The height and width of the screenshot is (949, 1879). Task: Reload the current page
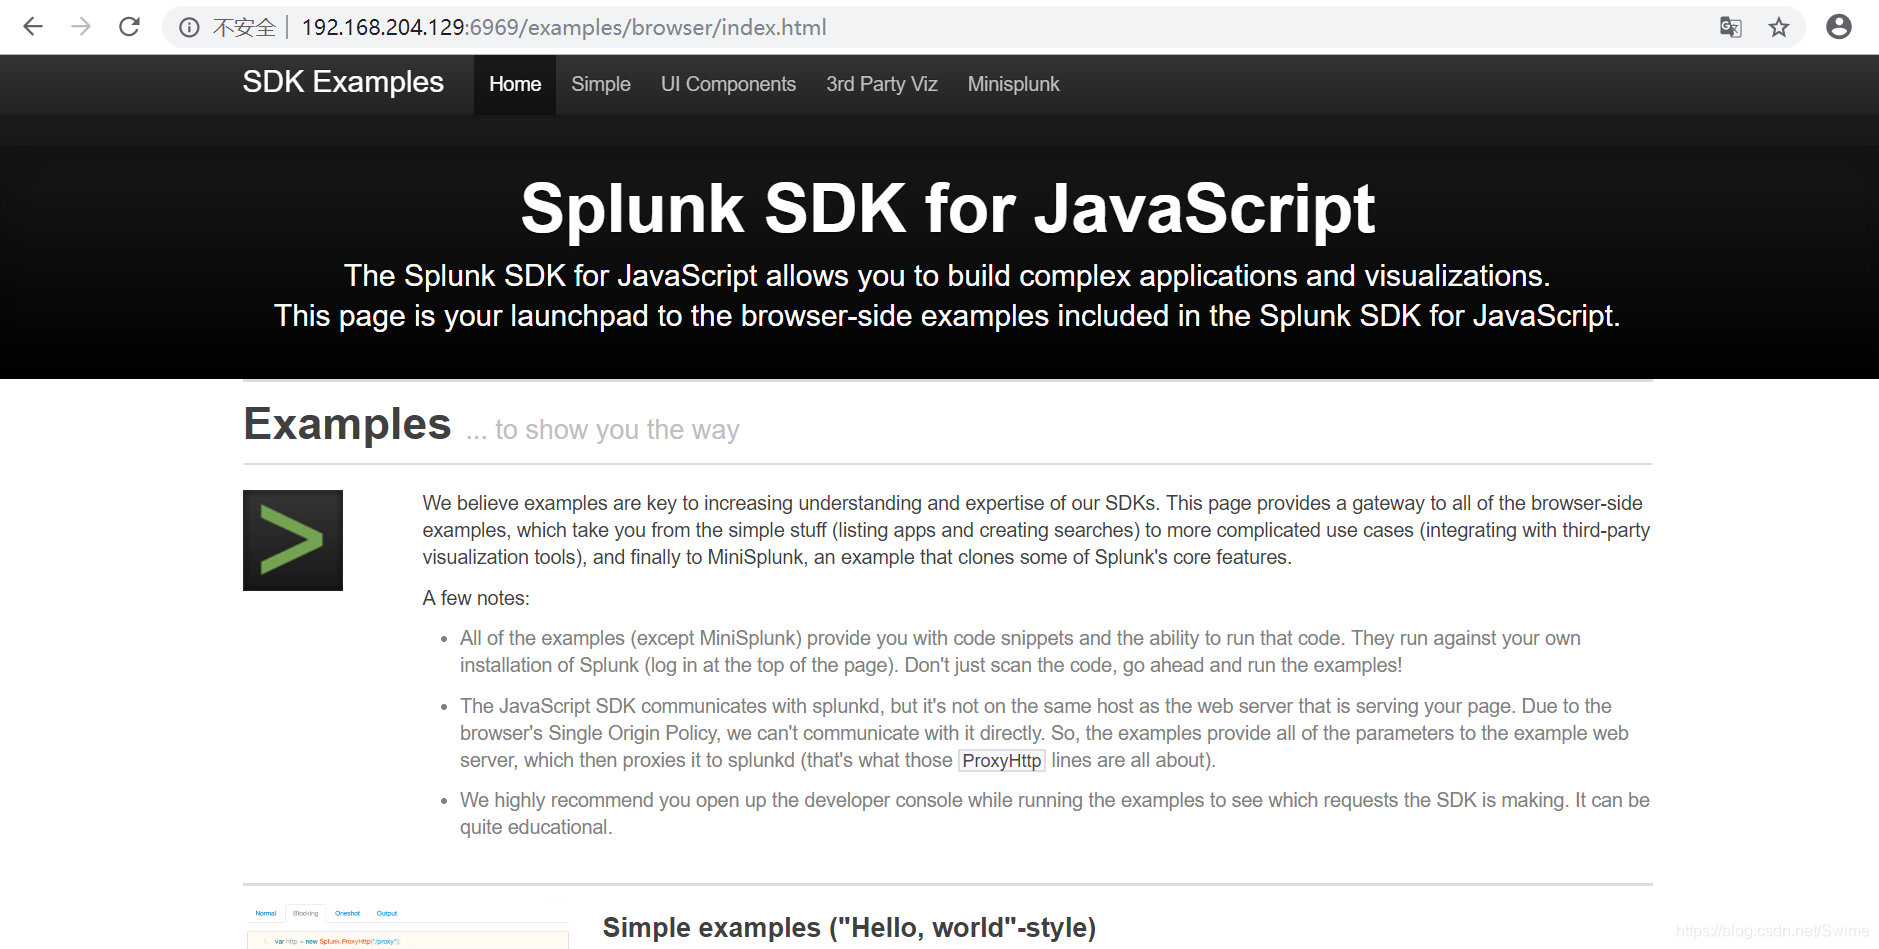point(129,27)
